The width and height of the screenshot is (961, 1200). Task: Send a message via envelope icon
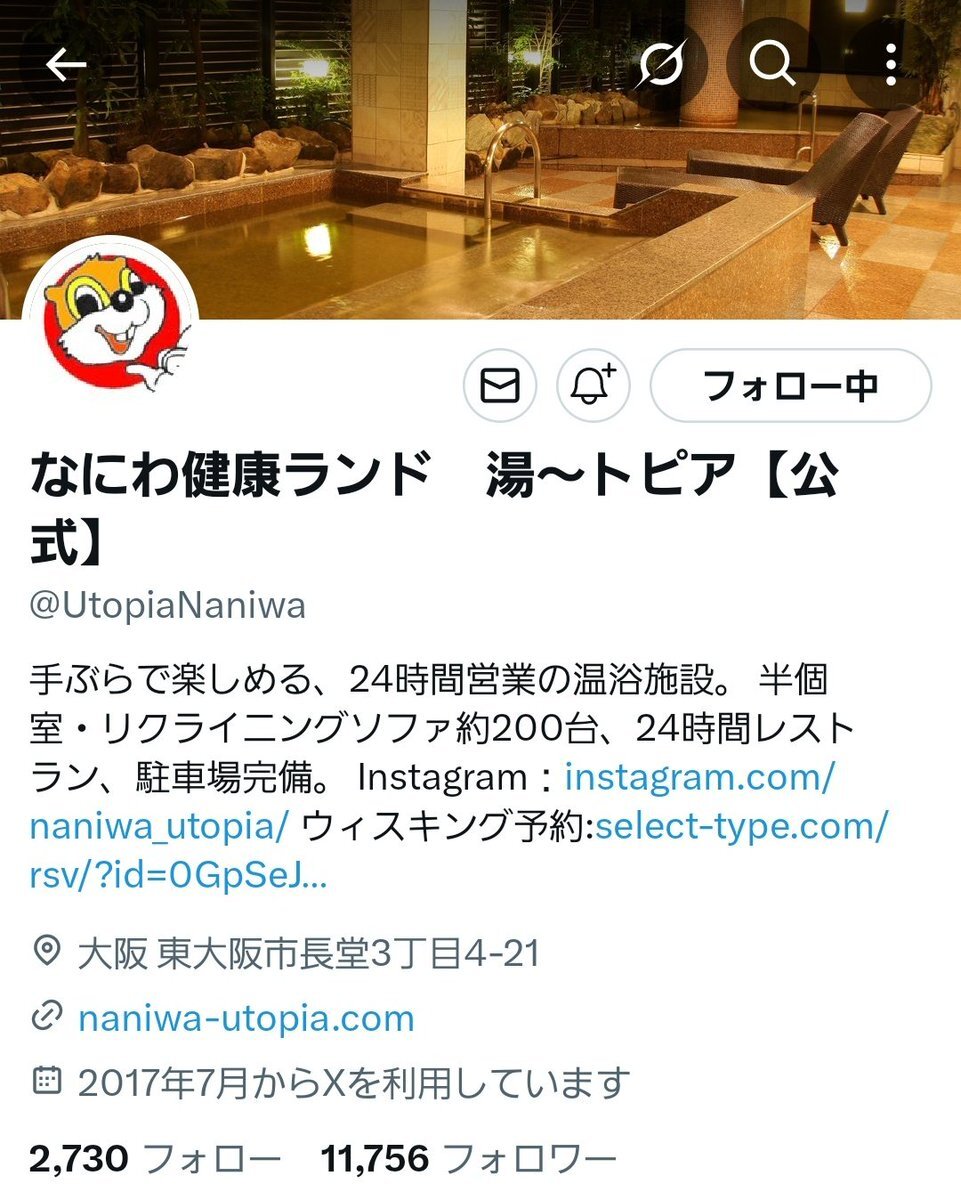500,385
